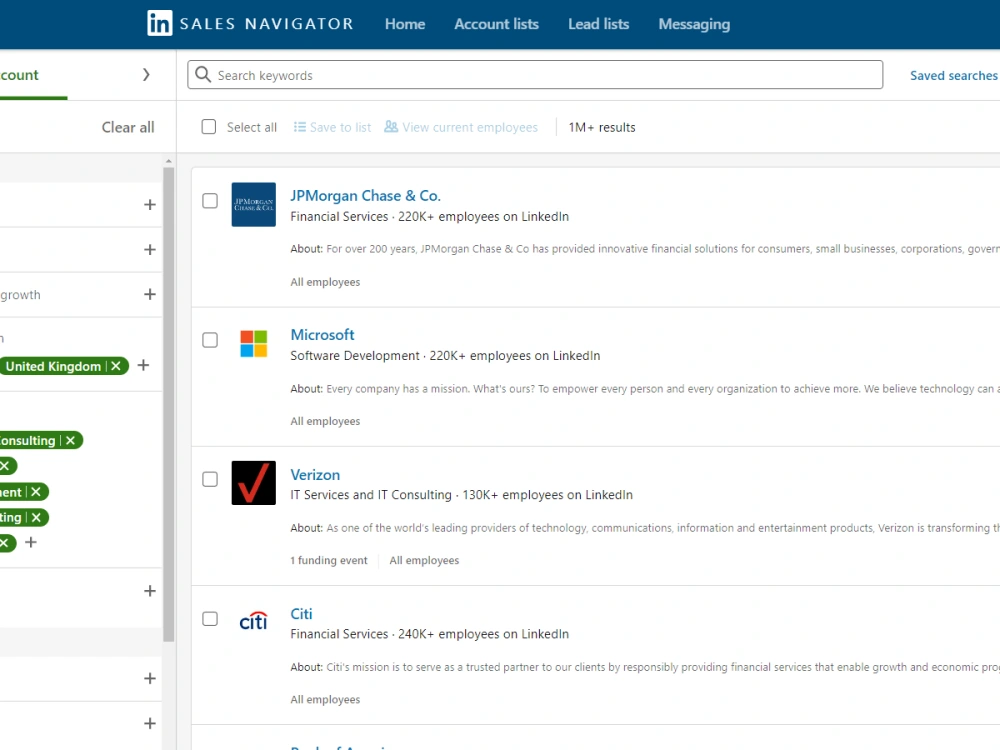This screenshot has width=1000, height=750.
Task: View All employees for JPMorgan Chase
Action: [325, 282]
